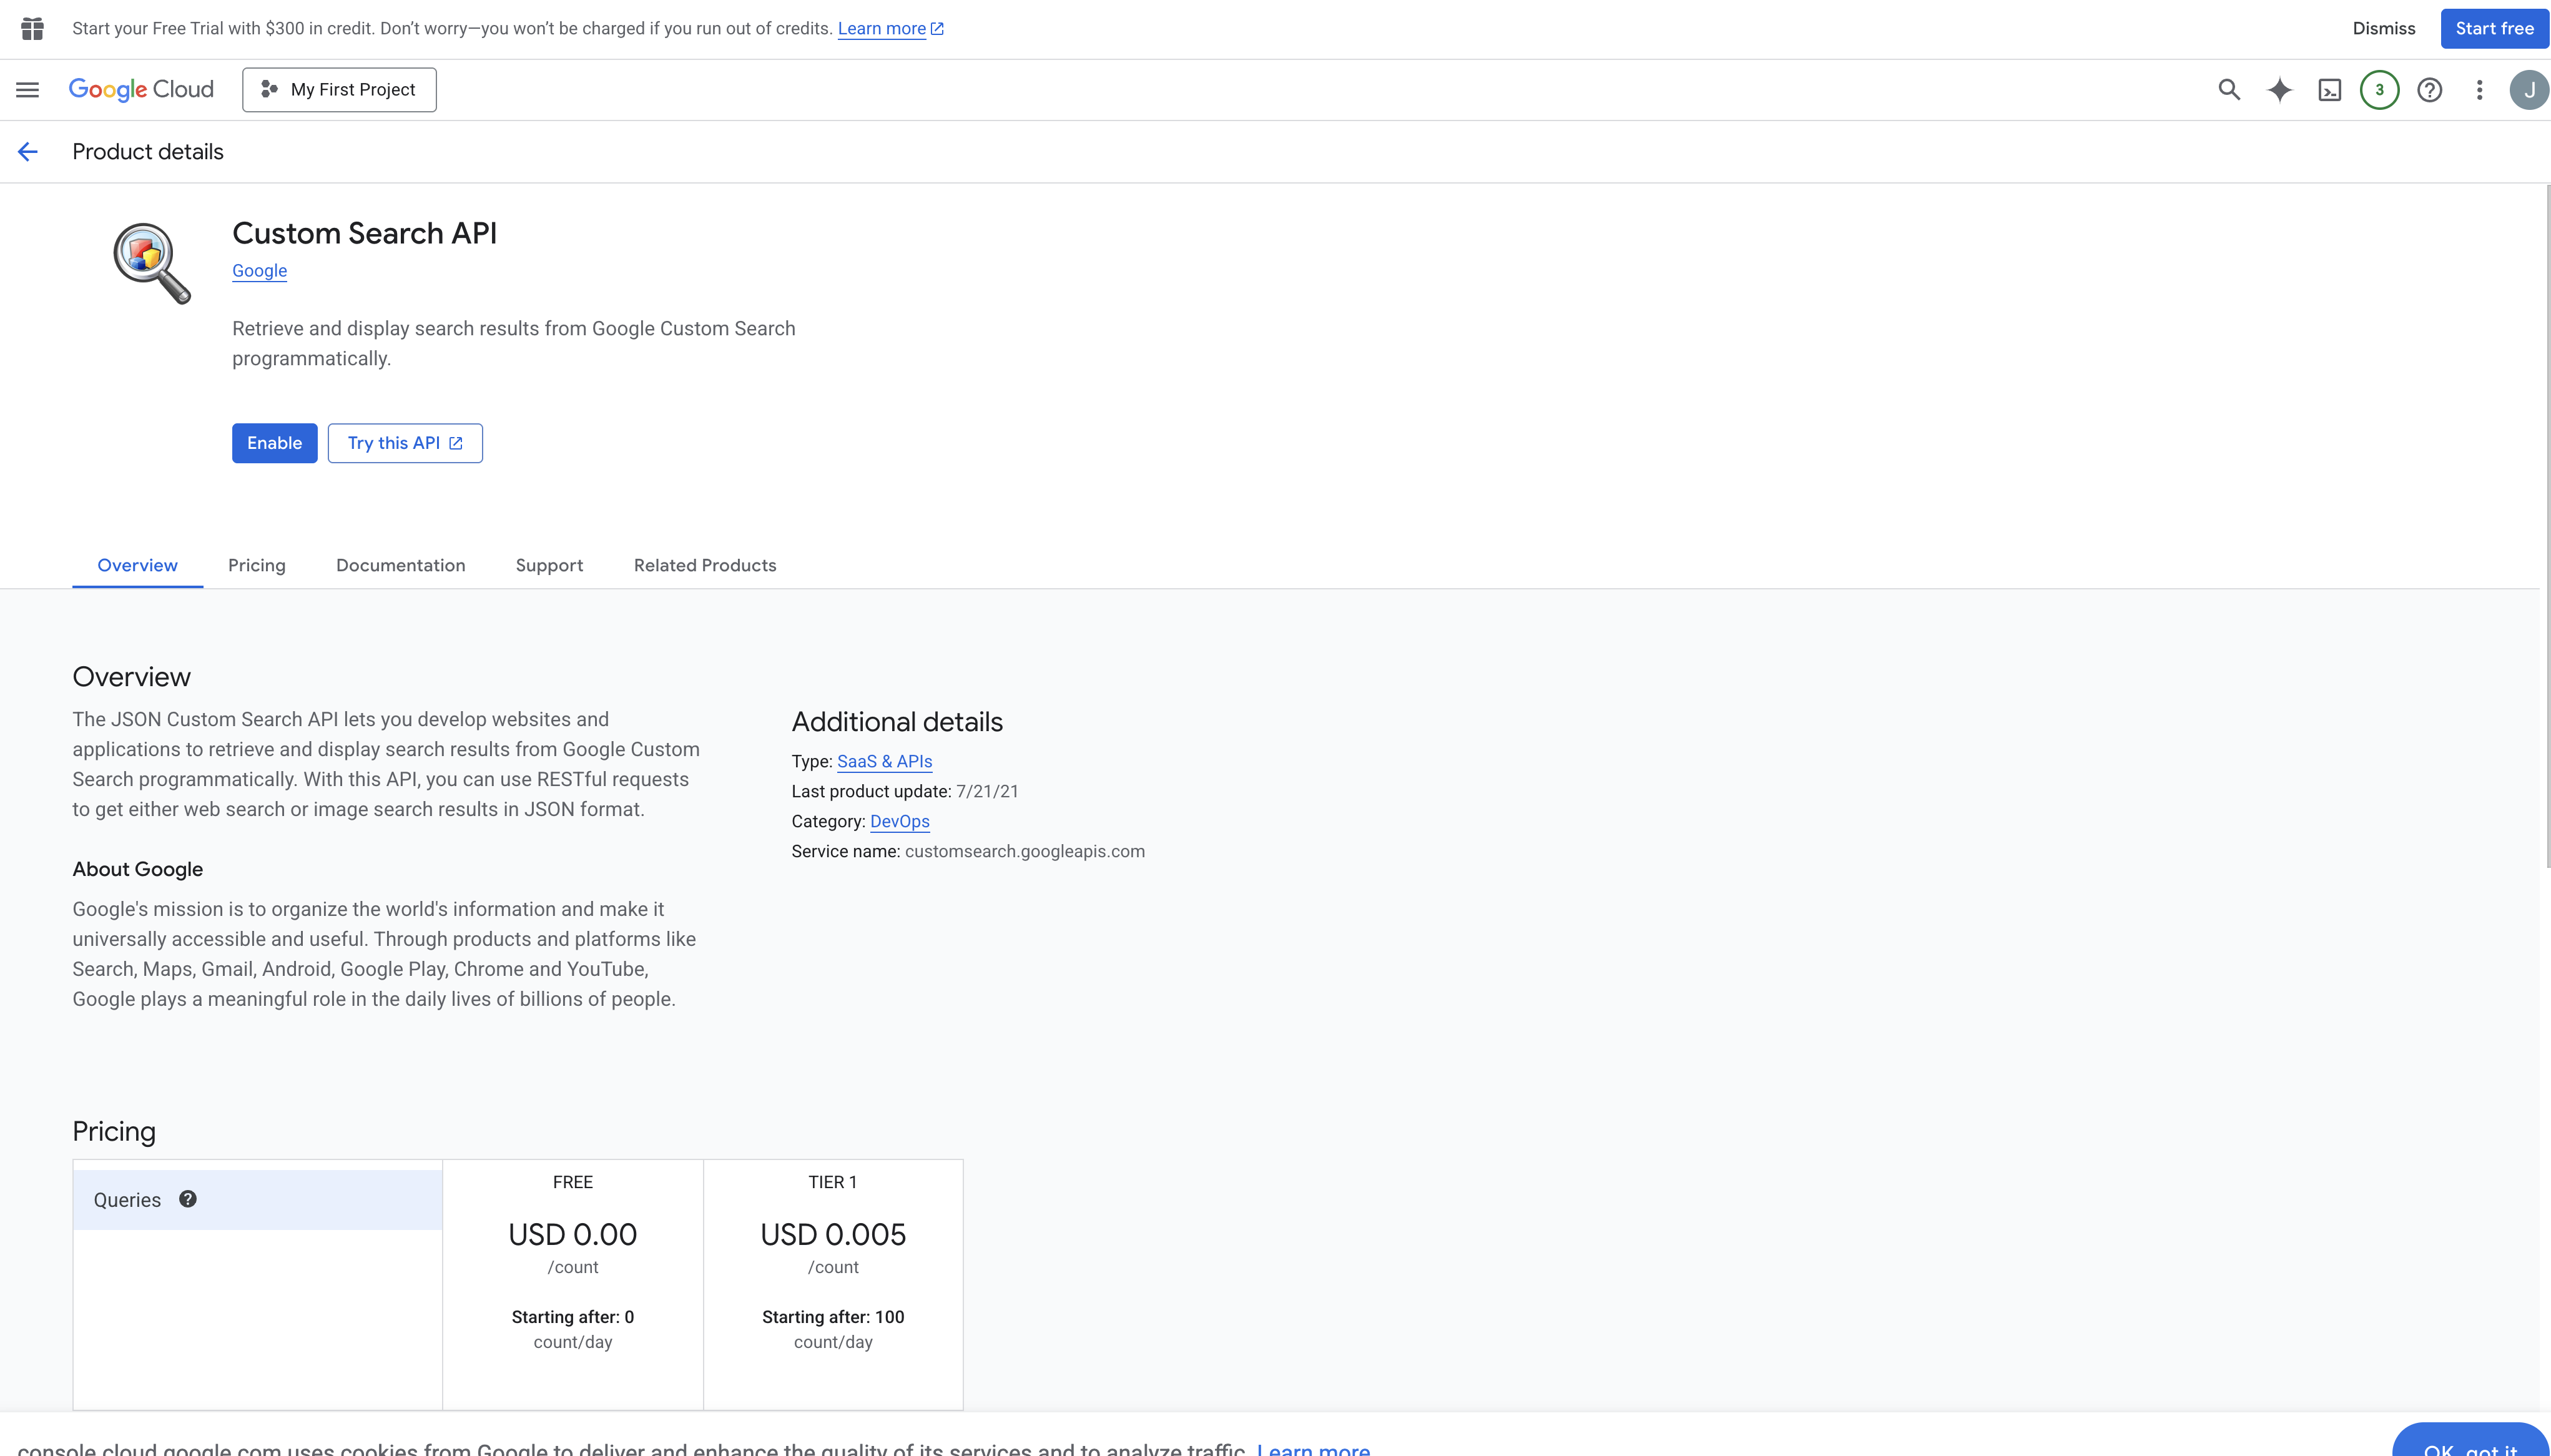
Task: Open the three-dot settings menu
Action: click(2480, 90)
